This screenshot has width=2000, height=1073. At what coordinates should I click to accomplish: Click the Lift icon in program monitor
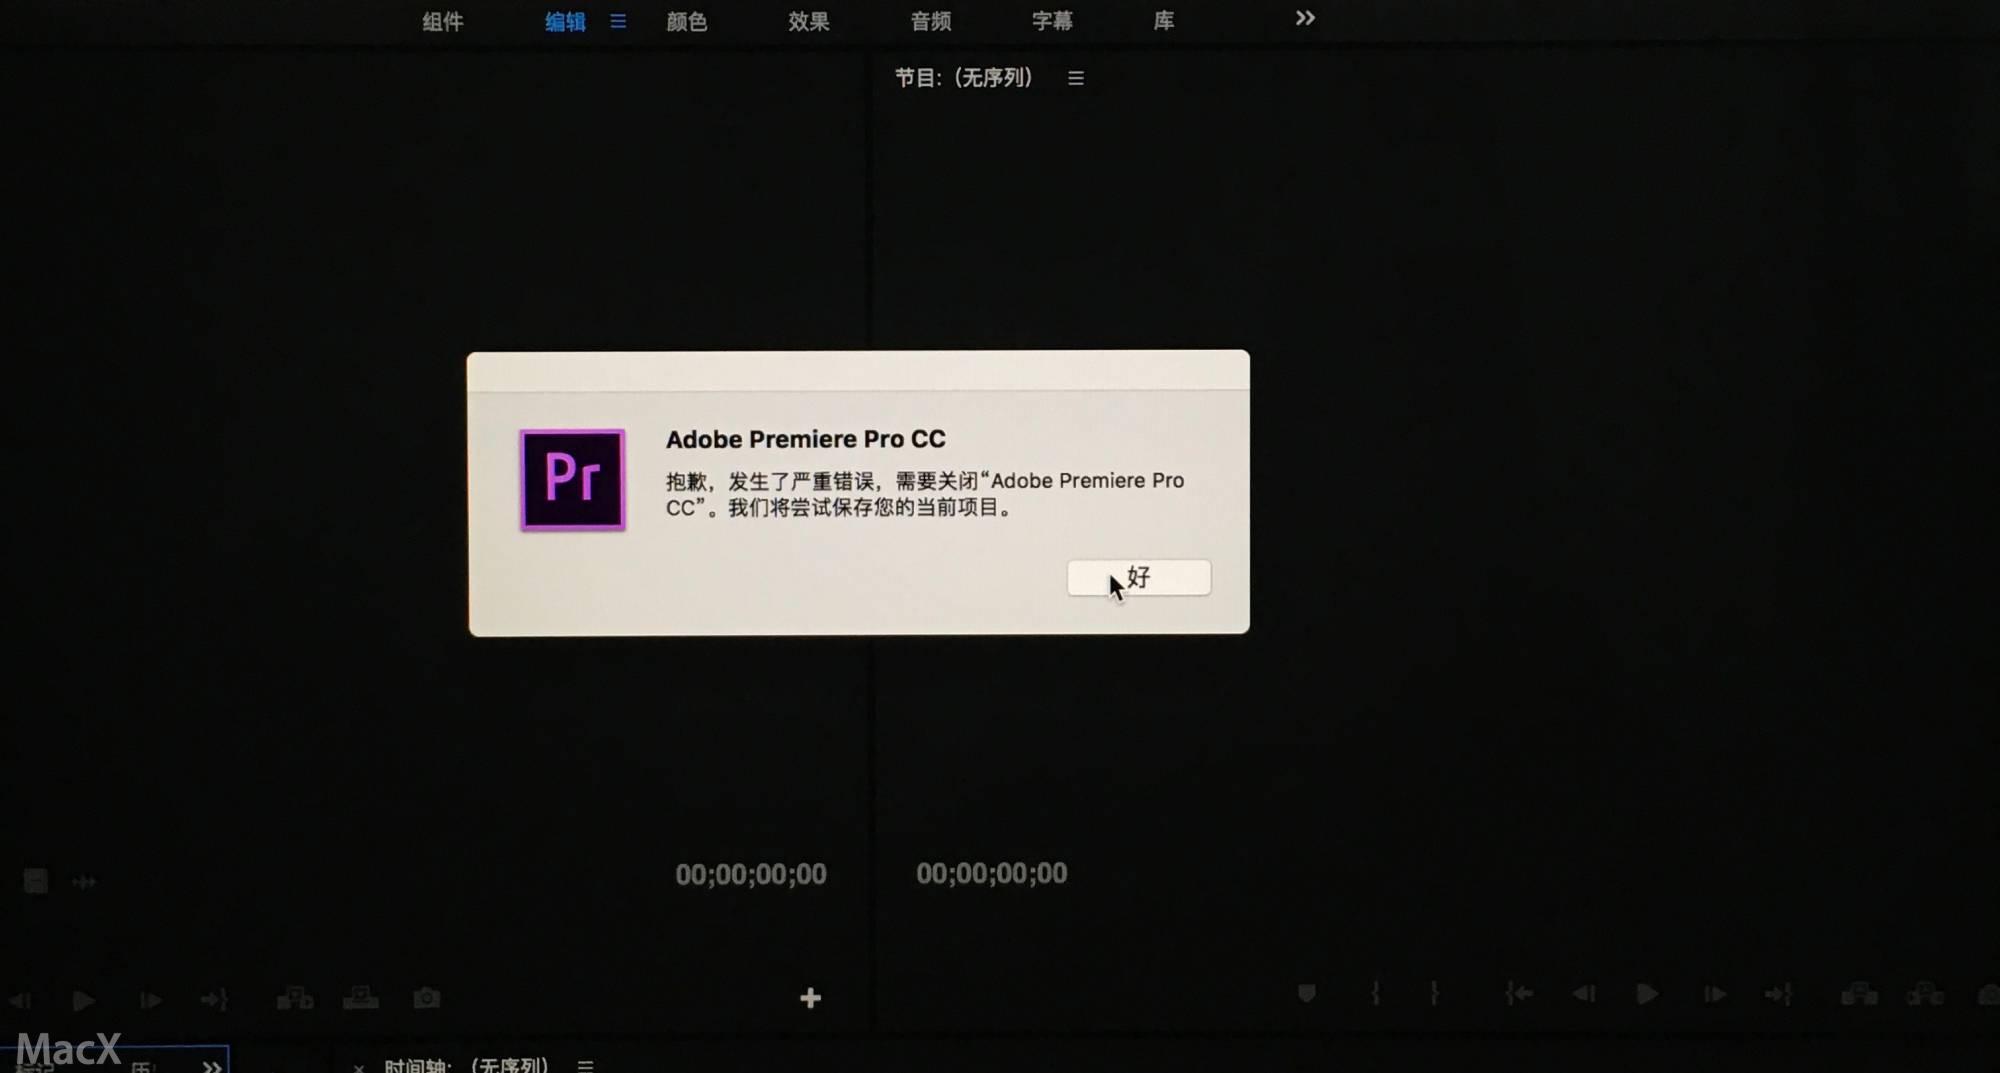(1859, 994)
